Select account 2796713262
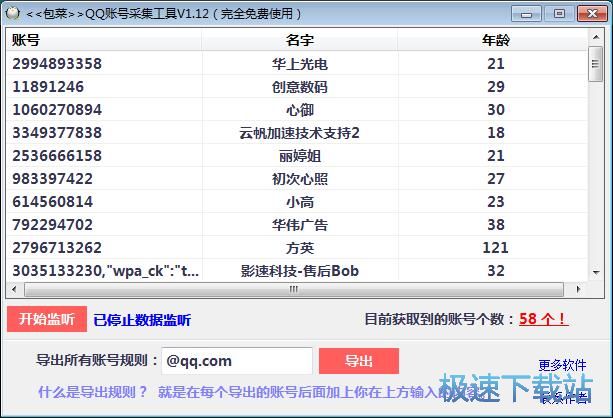 (57, 248)
